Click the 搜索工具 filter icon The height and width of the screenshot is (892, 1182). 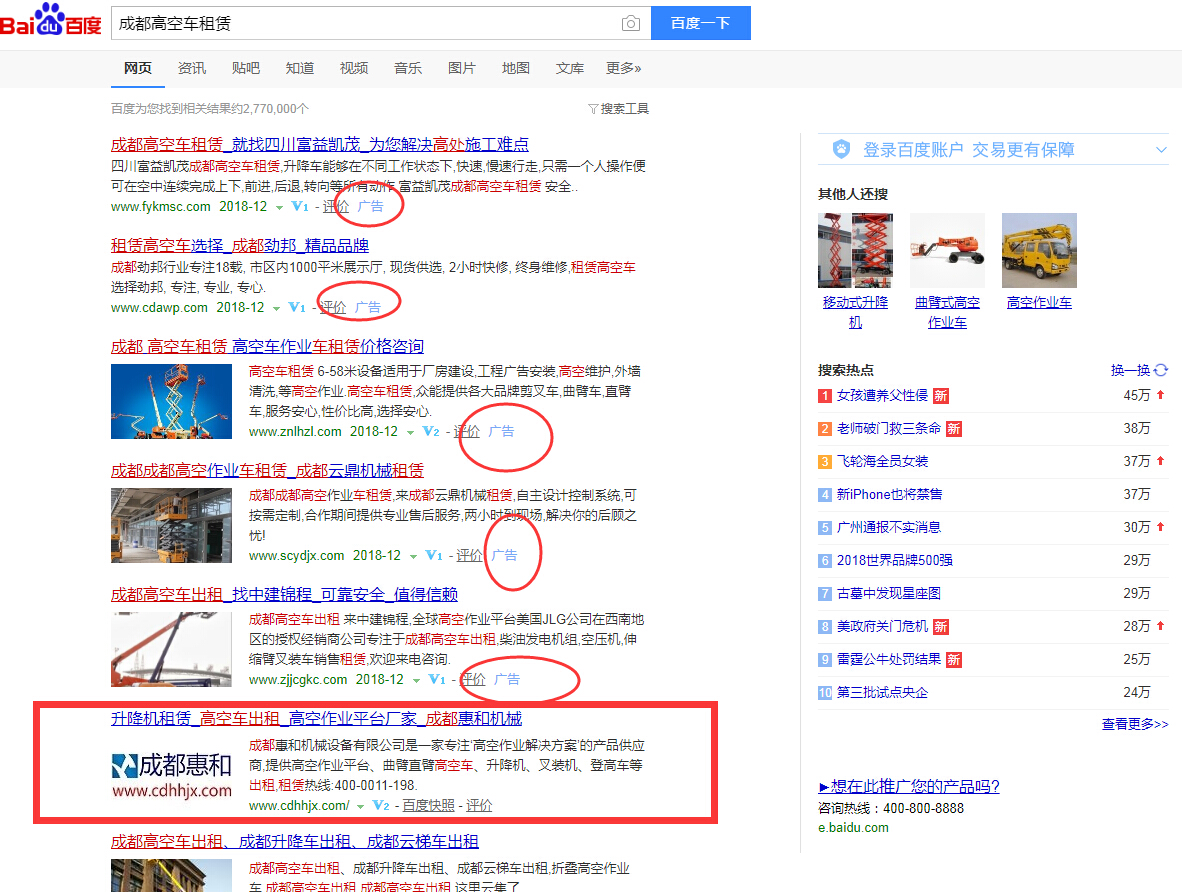(593, 109)
